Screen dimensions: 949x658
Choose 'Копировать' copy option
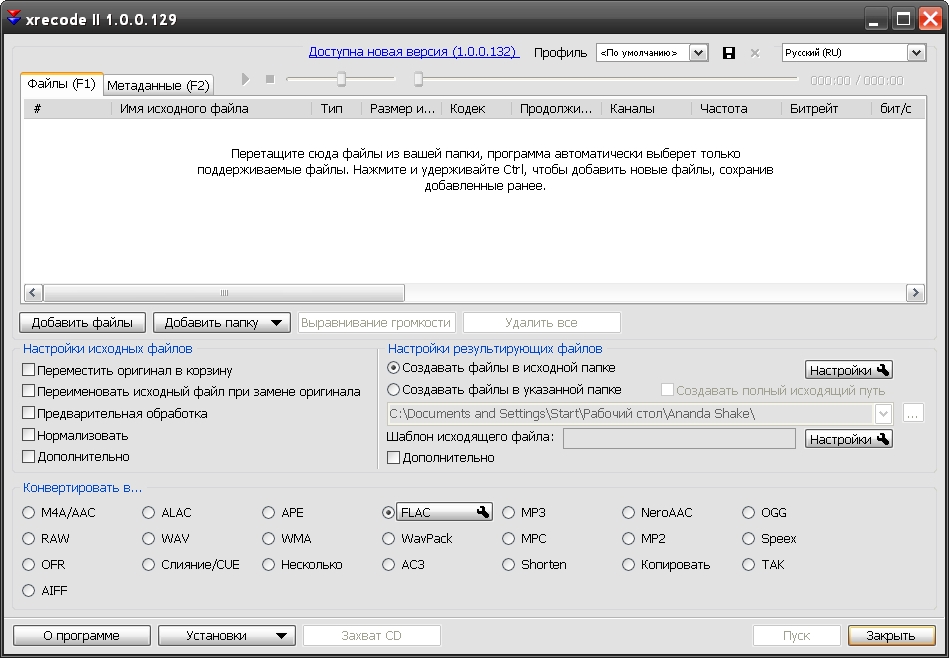point(628,564)
